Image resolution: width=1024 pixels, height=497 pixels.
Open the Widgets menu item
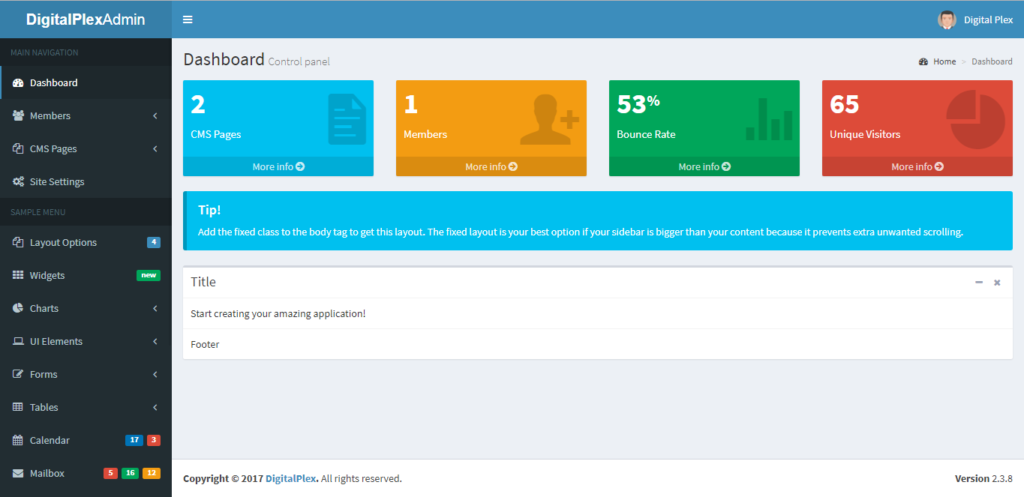[x=86, y=275]
